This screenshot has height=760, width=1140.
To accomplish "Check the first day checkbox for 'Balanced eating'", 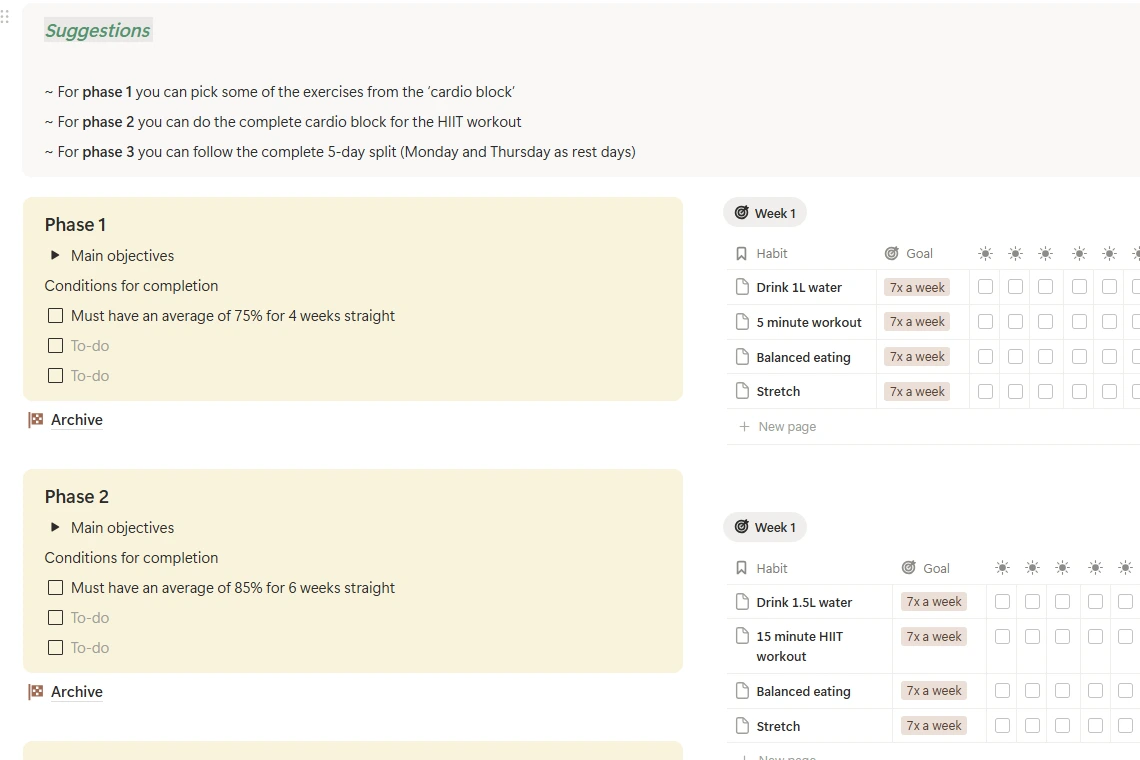I will (985, 356).
